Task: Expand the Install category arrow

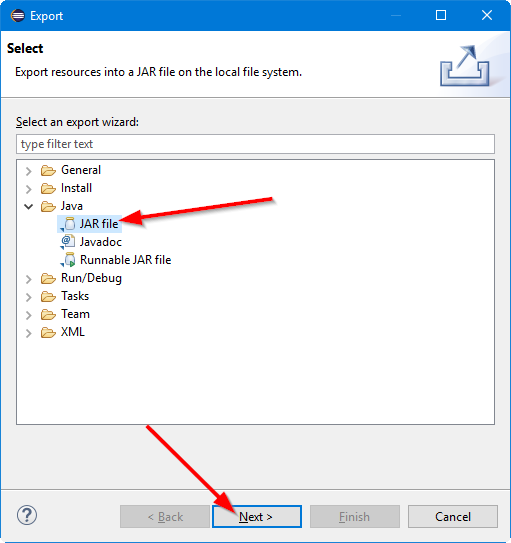Action: [29, 189]
